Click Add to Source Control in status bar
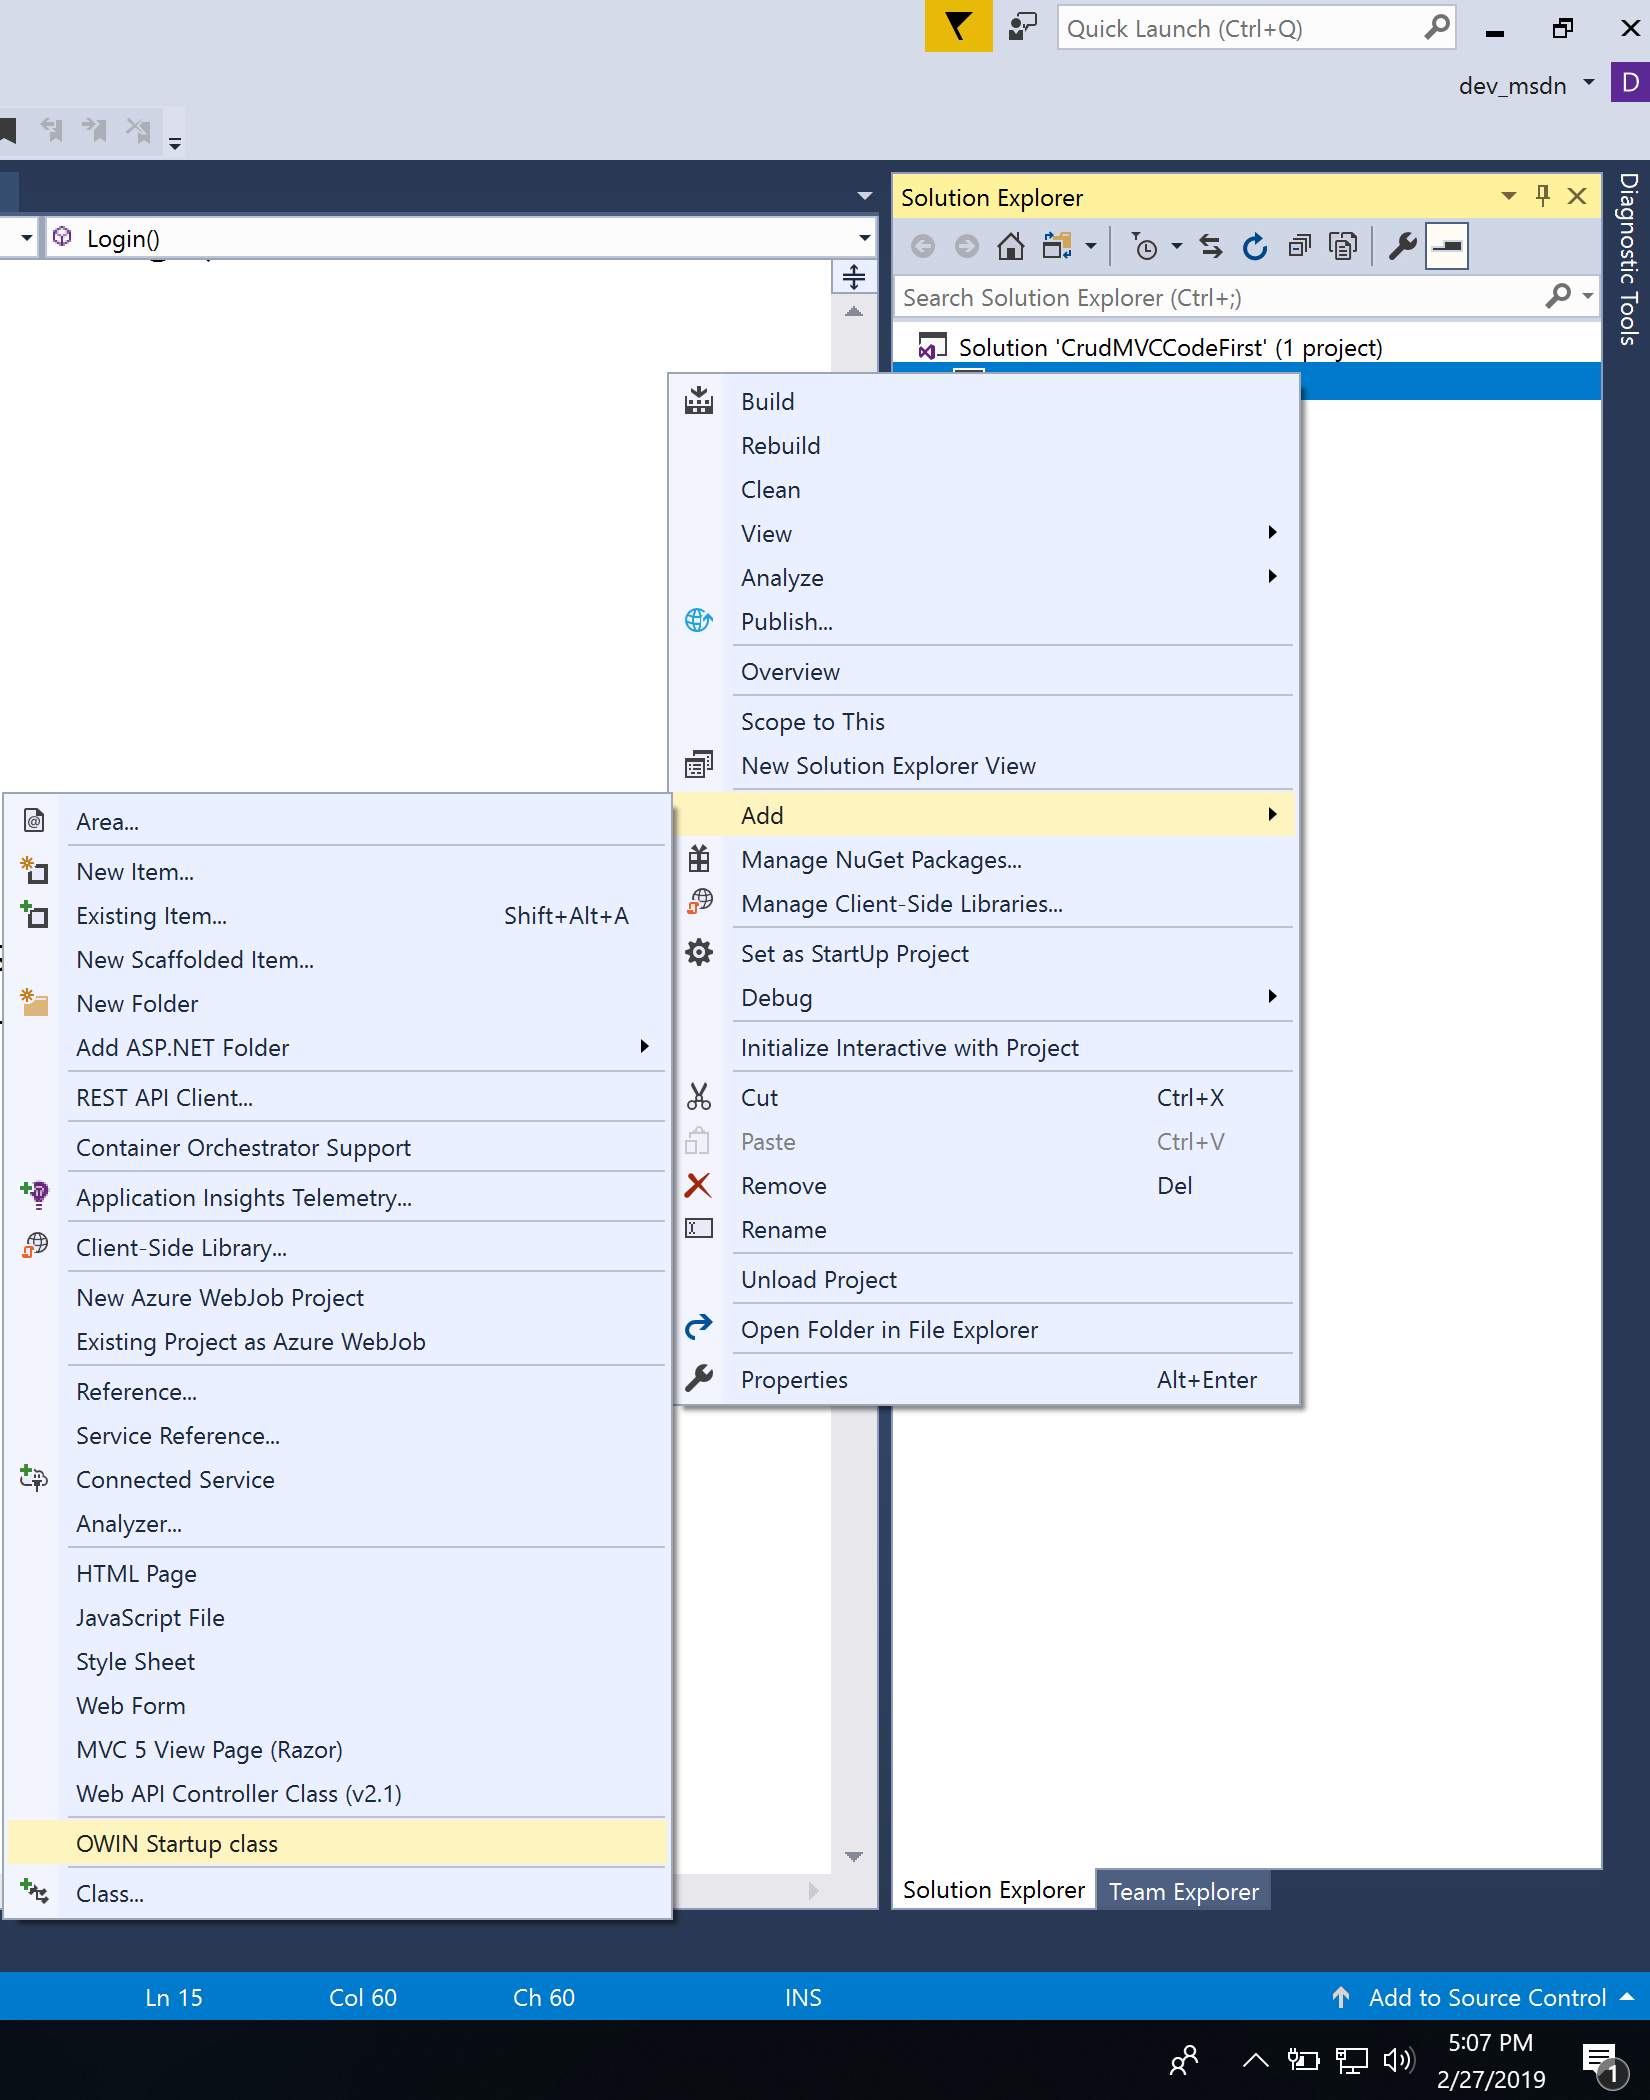 click(1486, 1997)
